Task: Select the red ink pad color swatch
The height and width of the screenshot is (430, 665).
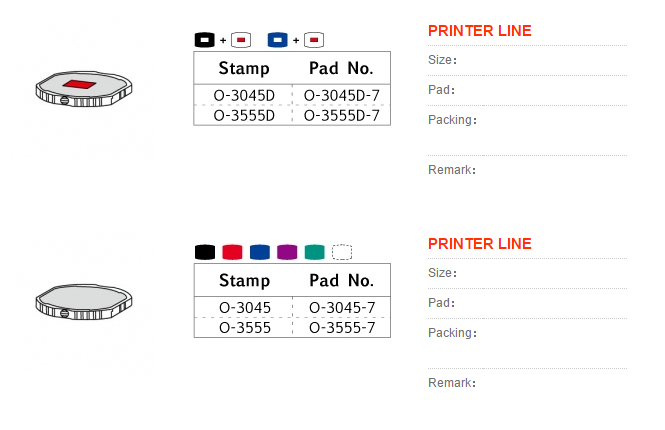Action: (x=232, y=252)
